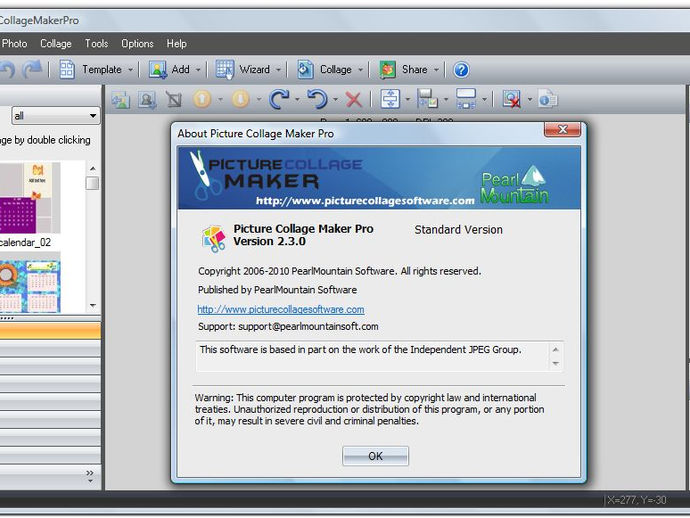This screenshot has height=518, width=690.
Task: Click the photo replace icon in edit toolbar
Action: pos(147,99)
